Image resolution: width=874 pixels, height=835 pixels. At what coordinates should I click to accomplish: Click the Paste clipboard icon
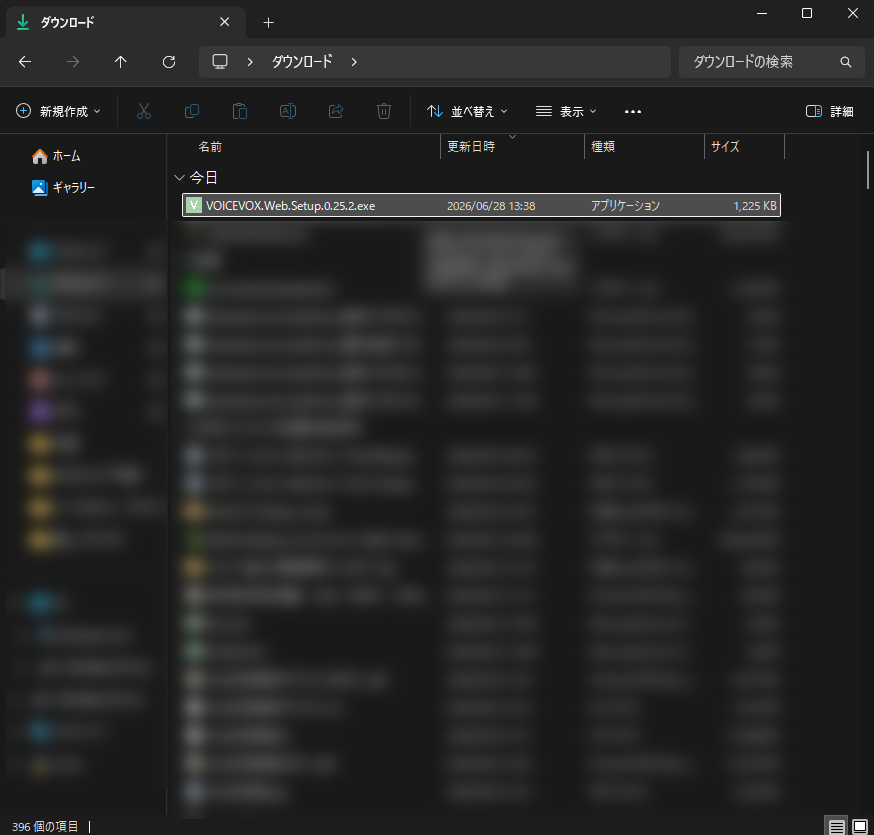240,111
